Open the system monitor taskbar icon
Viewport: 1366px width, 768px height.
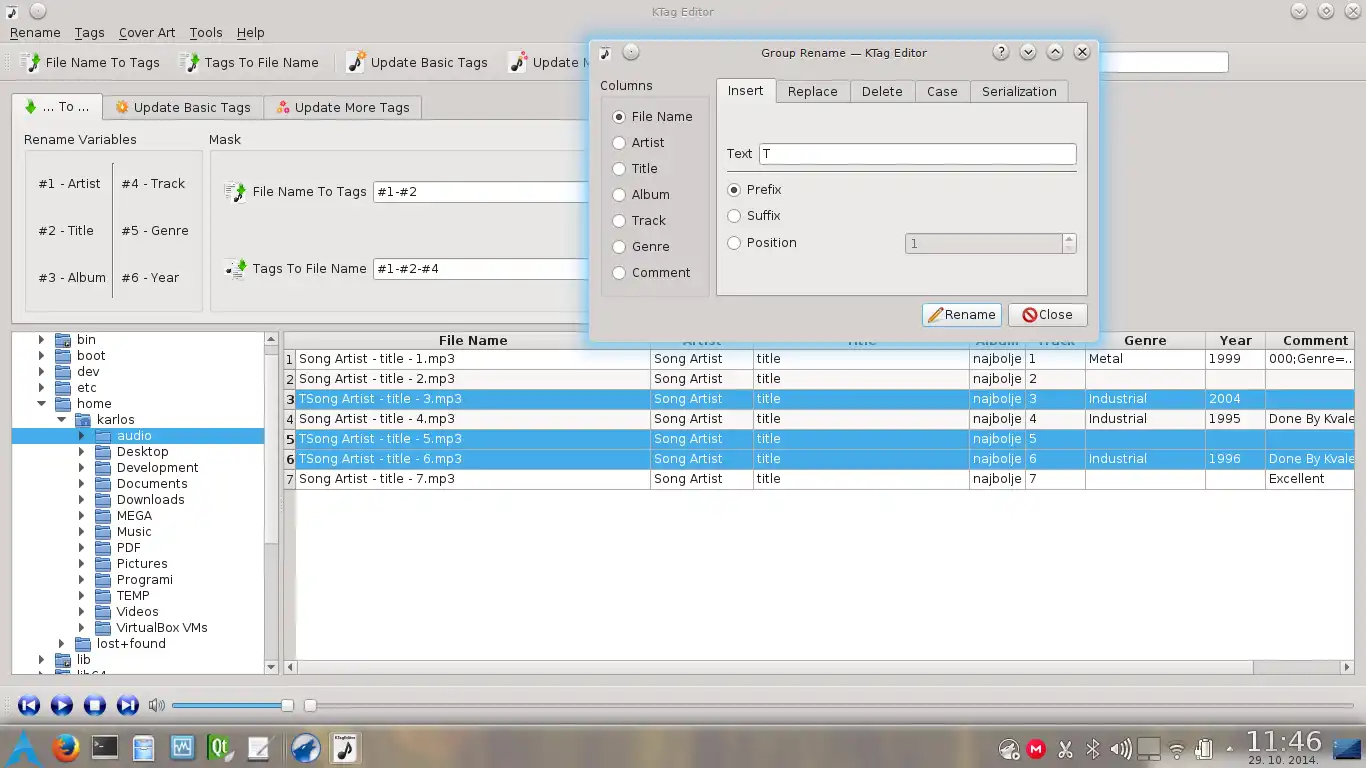pos(181,747)
